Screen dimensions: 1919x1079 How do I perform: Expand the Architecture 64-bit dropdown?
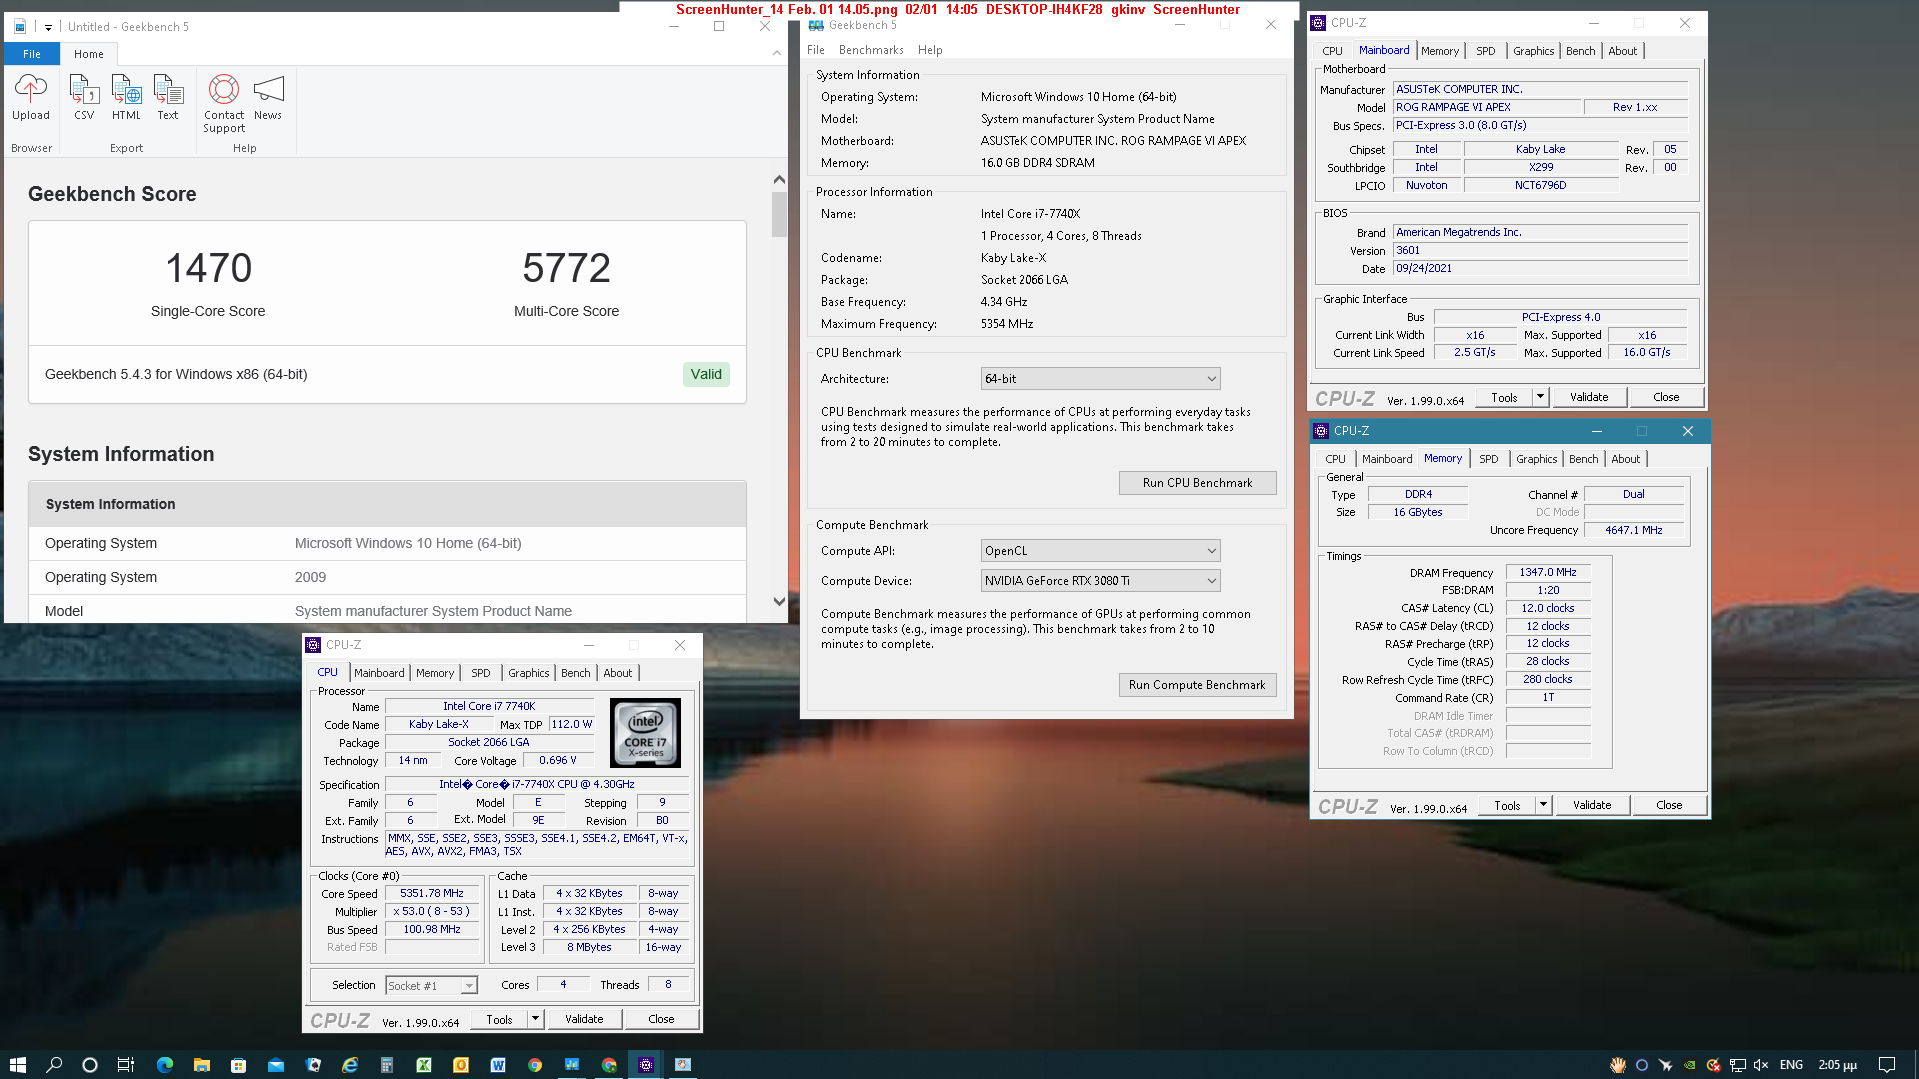tap(1100, 379)
